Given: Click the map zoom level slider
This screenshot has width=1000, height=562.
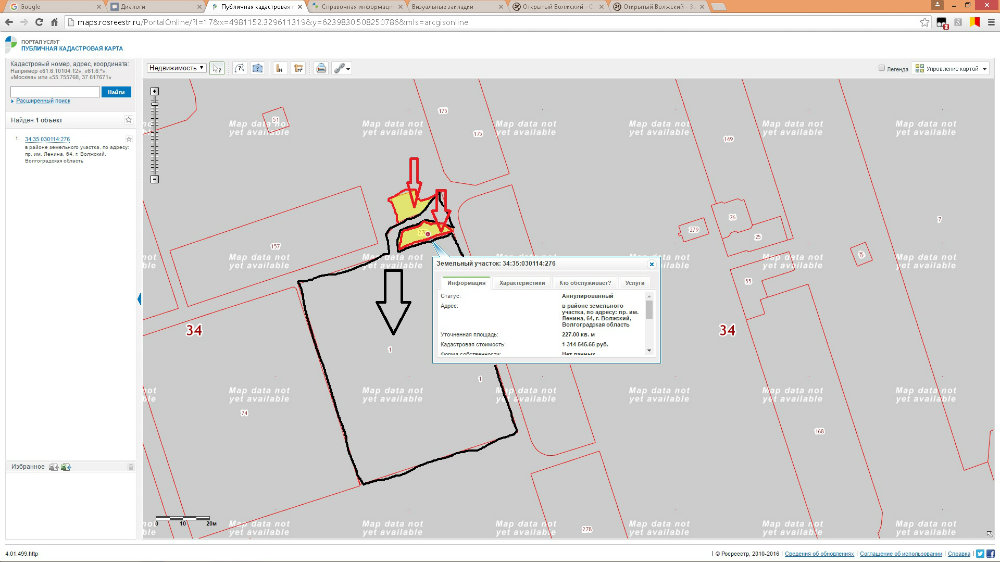Looking at the screenshot, I should 154,135.
